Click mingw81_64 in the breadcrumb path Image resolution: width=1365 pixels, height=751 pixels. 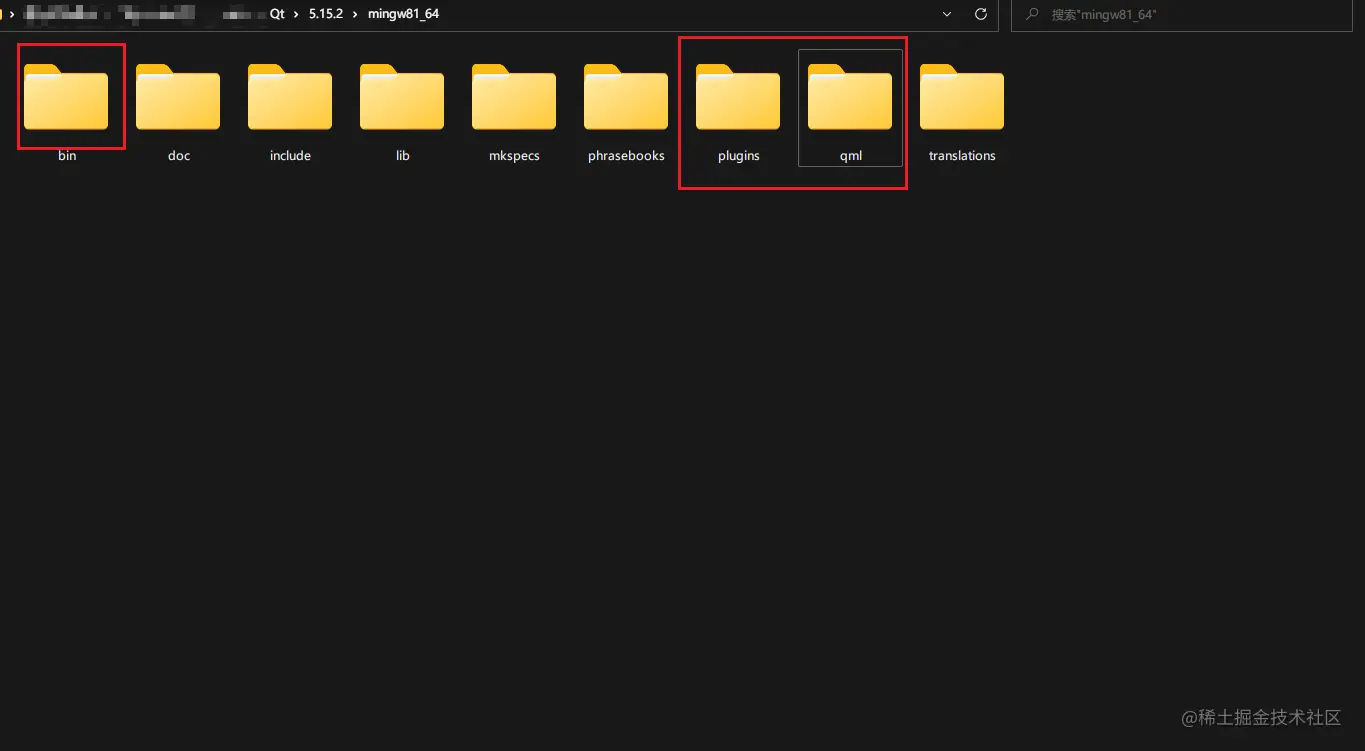[403, 14]
